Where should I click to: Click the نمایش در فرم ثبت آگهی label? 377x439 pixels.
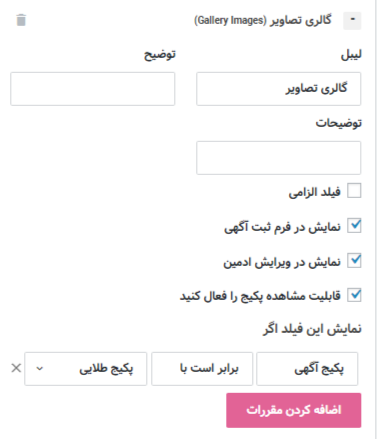pyautogui.click(x=282, y=227)
